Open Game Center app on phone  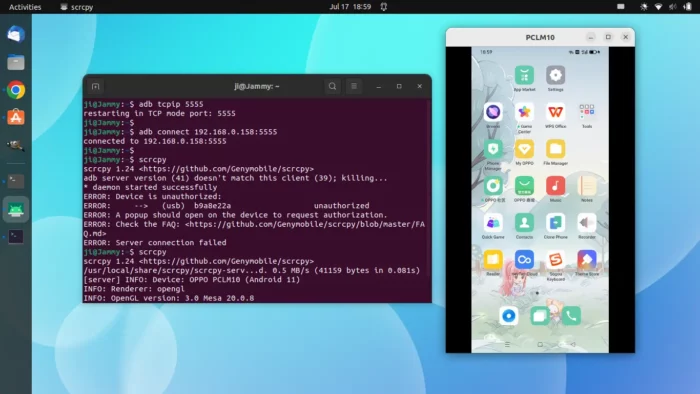pyautogui.click(x=524, y=112)
